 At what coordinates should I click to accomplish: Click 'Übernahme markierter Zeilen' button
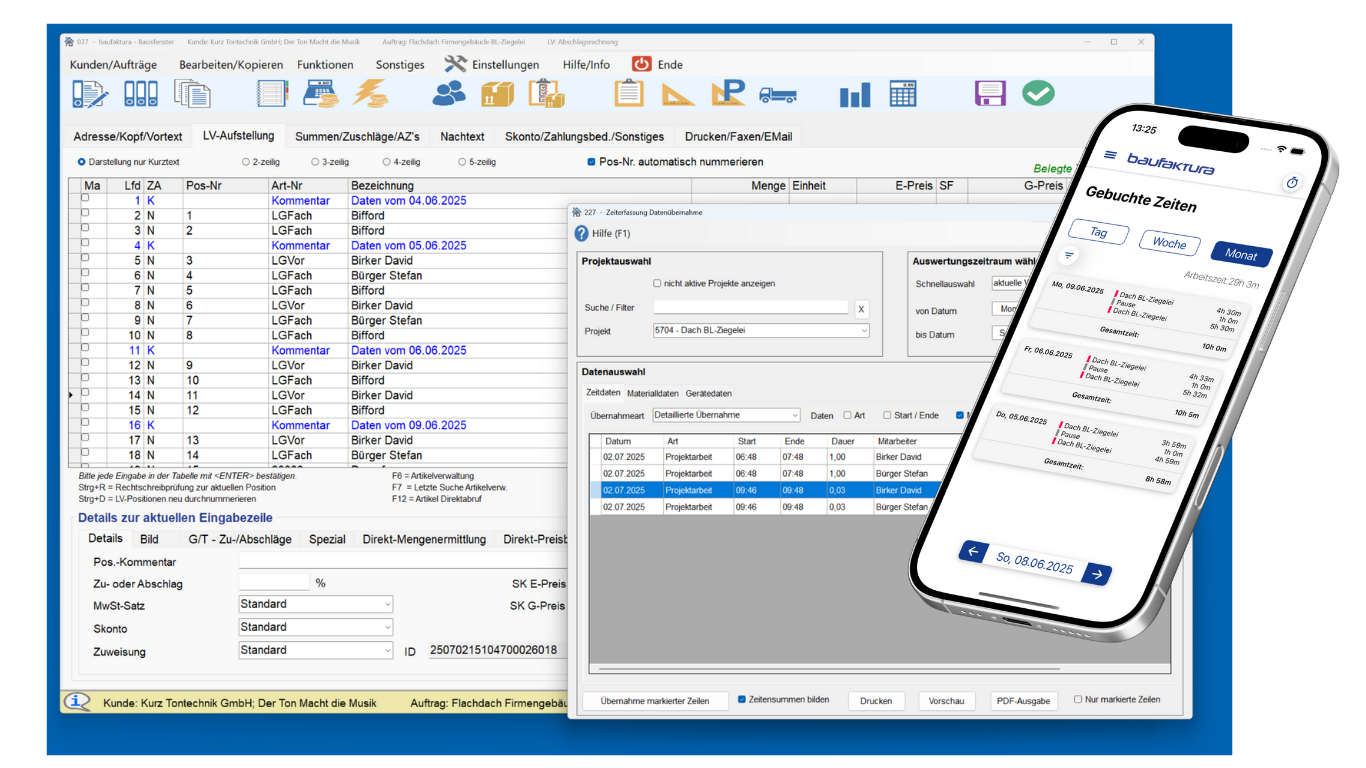pyautogui.click(x=655, y=701)
